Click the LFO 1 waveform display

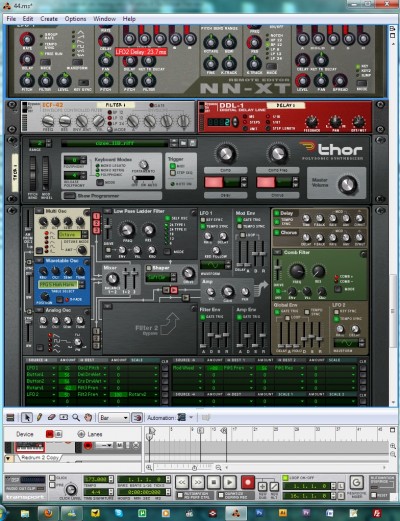click(213, 265)
